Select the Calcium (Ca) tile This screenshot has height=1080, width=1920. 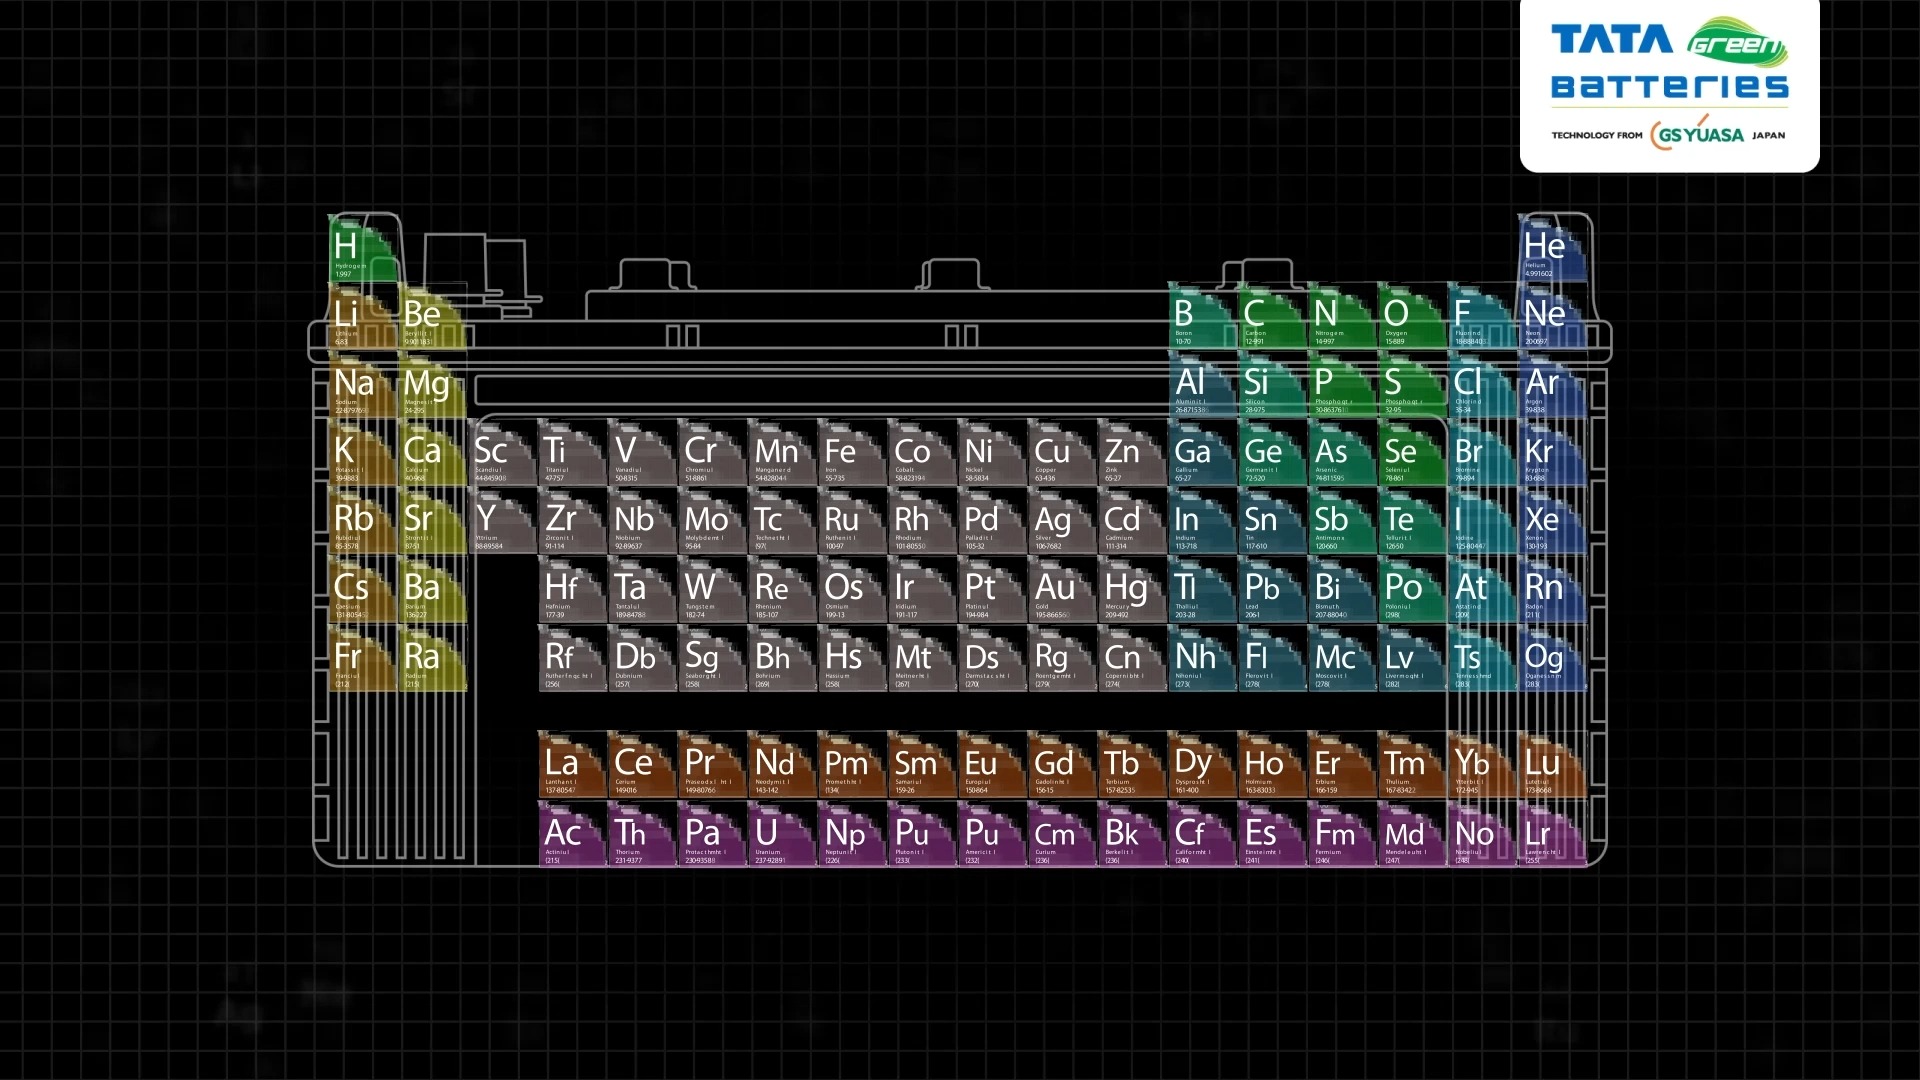(x=433, y=452)
